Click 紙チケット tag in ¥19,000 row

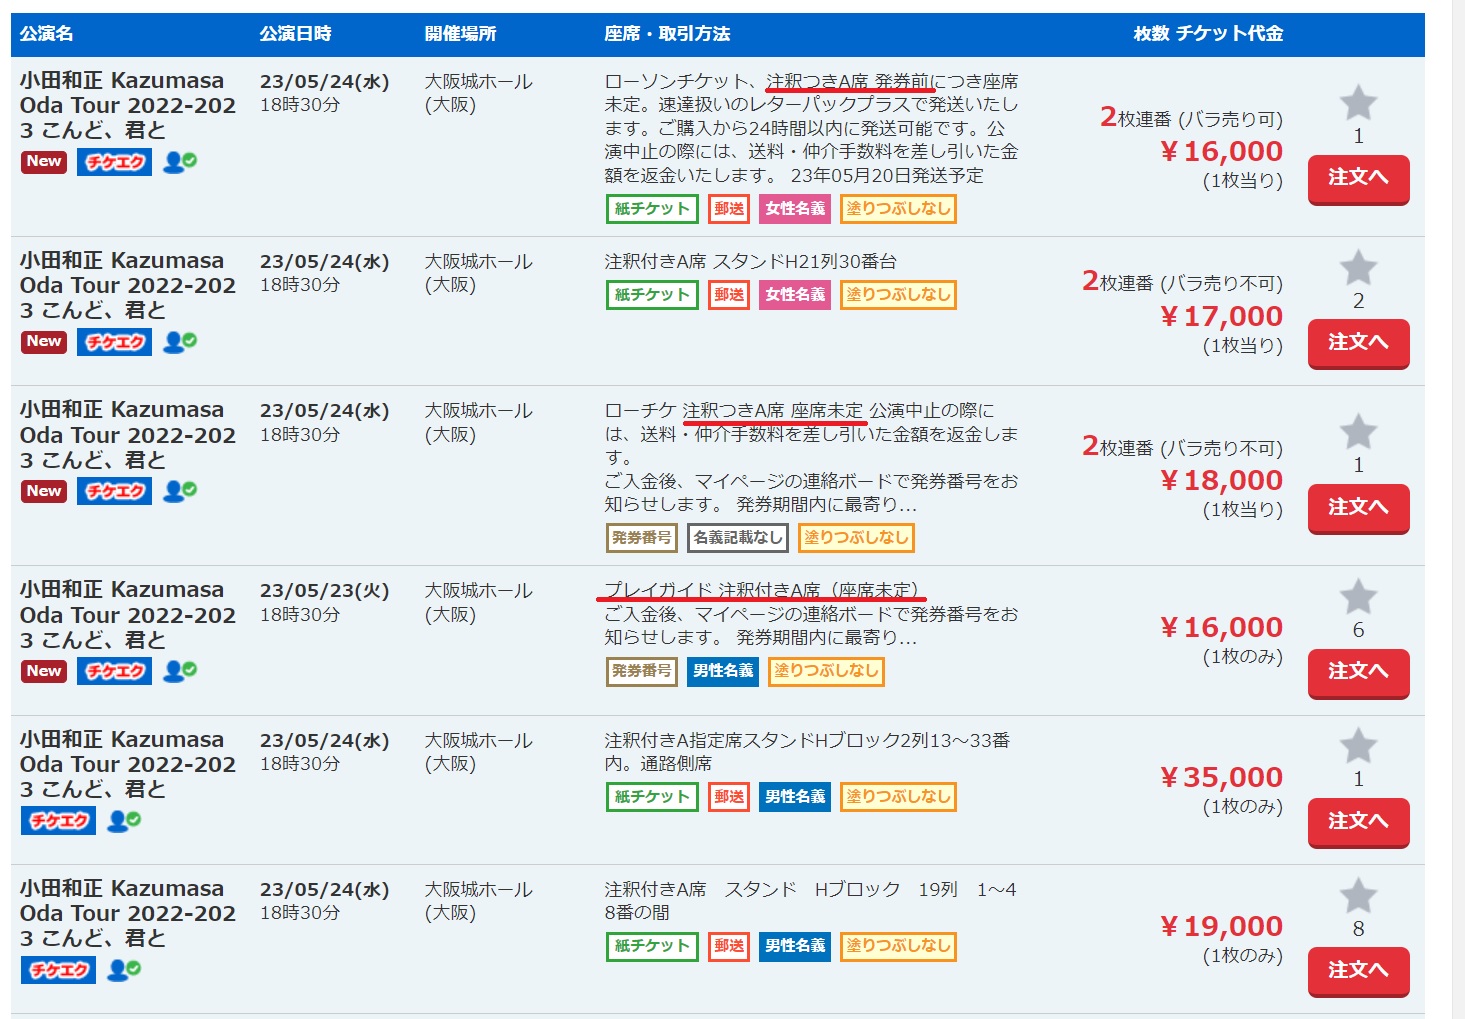pyautogui.click(x=652, y=946)
